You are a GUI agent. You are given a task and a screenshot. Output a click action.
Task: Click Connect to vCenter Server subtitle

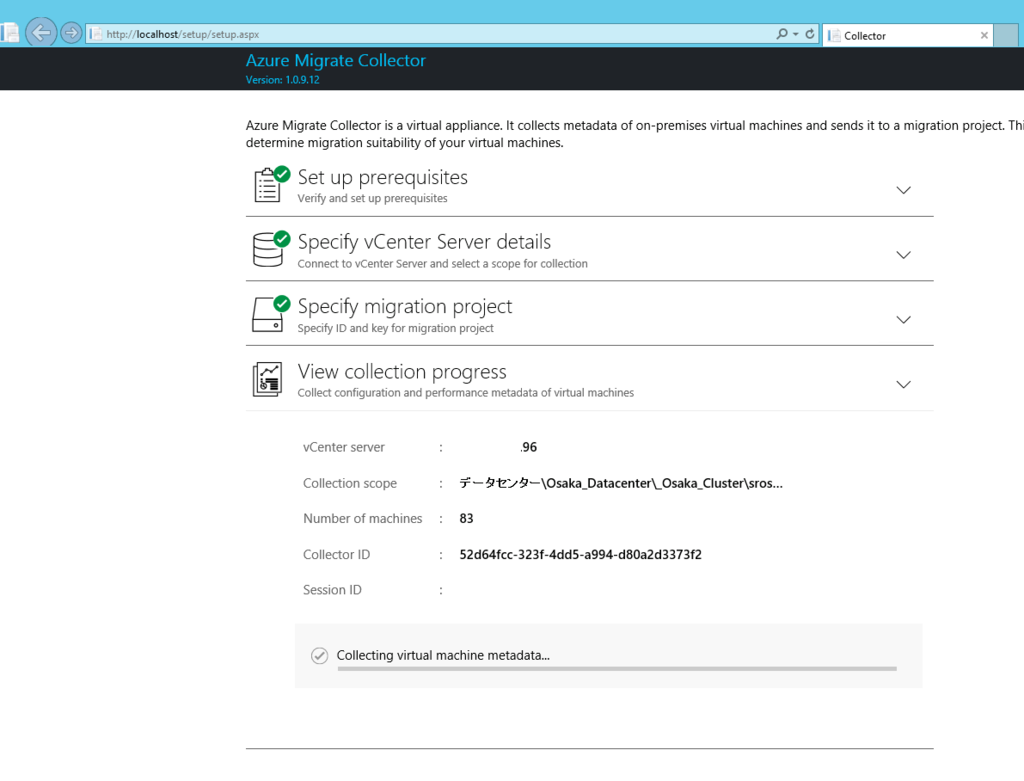[443, 263]
